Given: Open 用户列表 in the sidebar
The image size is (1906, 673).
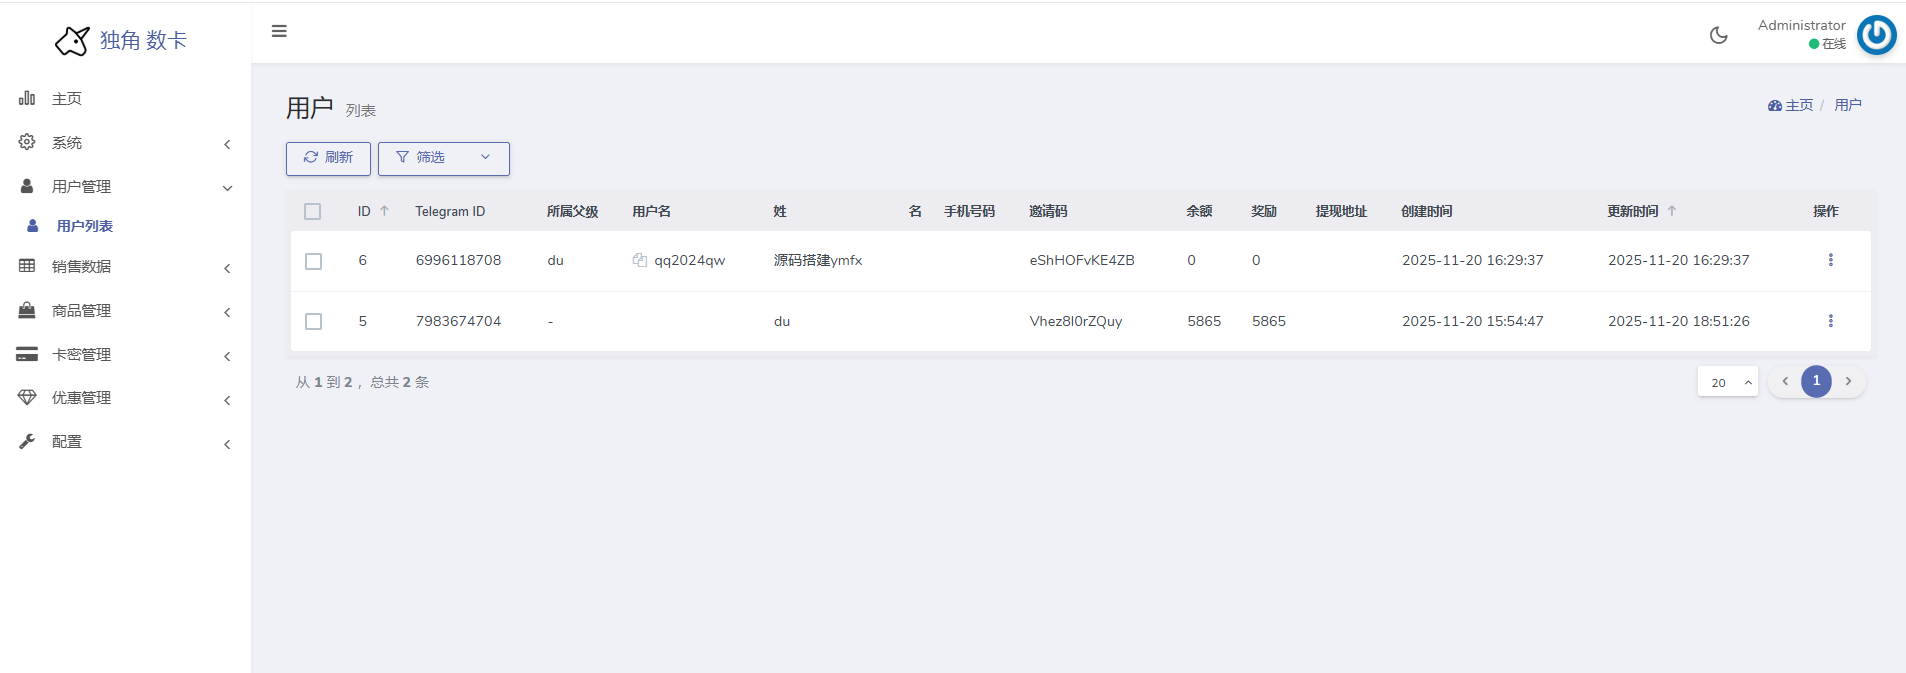Looking at the screenshot, I should point(85,226).
